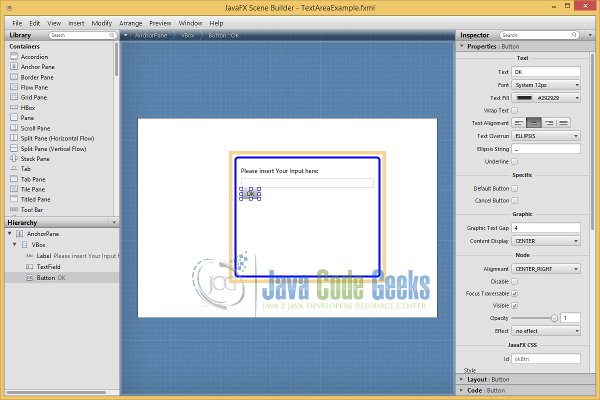
Task: Toggle the Disable checkbox
Action: tap(515, 281)
